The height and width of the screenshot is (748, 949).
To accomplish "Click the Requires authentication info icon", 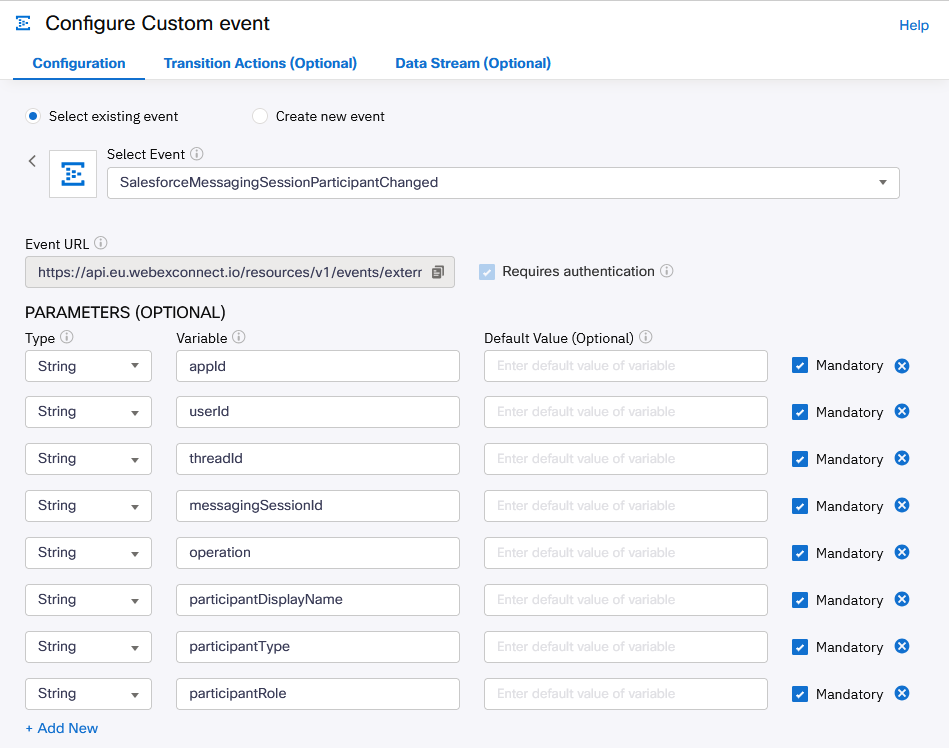I will pos(667,271).
